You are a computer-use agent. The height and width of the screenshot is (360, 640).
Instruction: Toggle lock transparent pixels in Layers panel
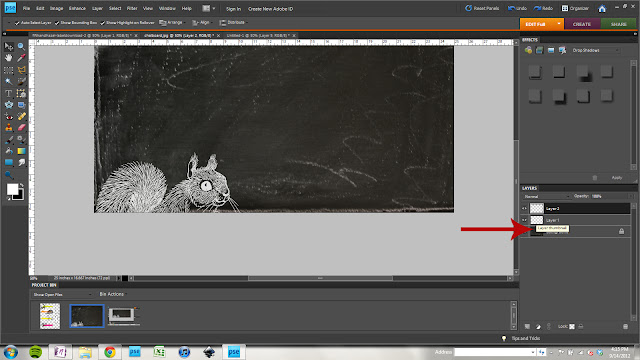point(572,327)
